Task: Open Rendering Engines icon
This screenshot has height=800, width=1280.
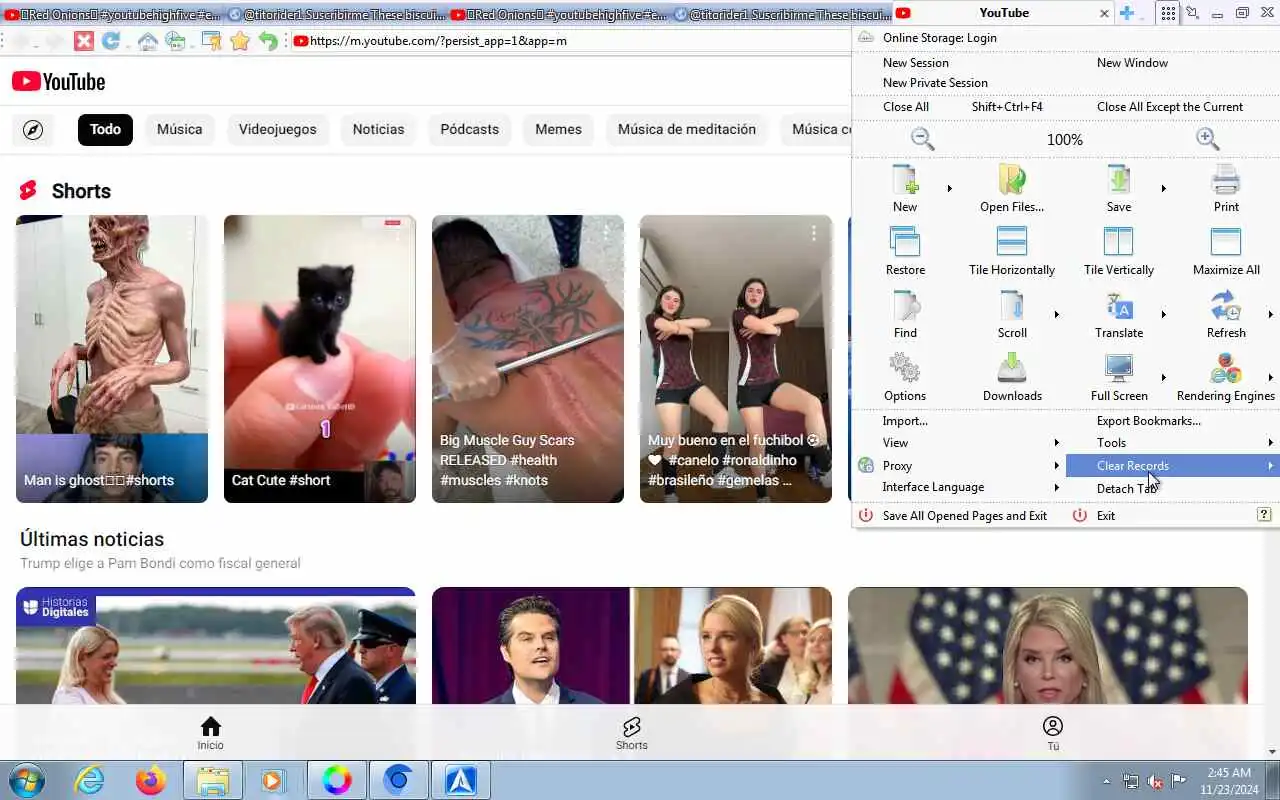Action: tap(1226, 369)
